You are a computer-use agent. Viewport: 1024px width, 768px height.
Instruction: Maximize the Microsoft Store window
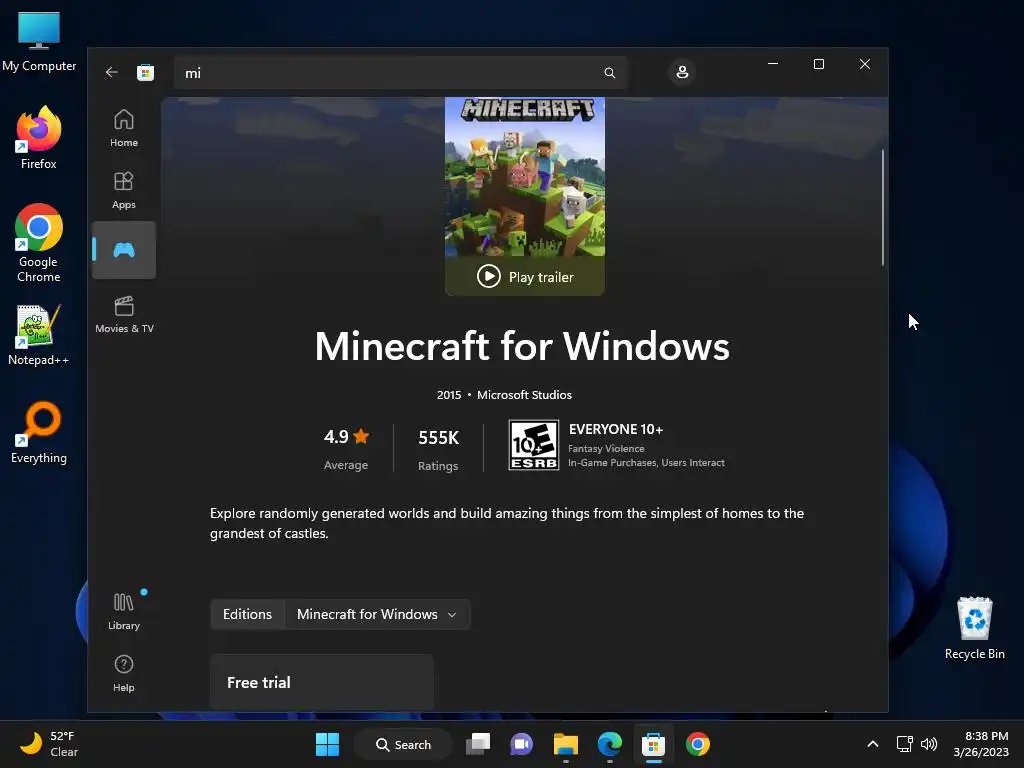818,64
